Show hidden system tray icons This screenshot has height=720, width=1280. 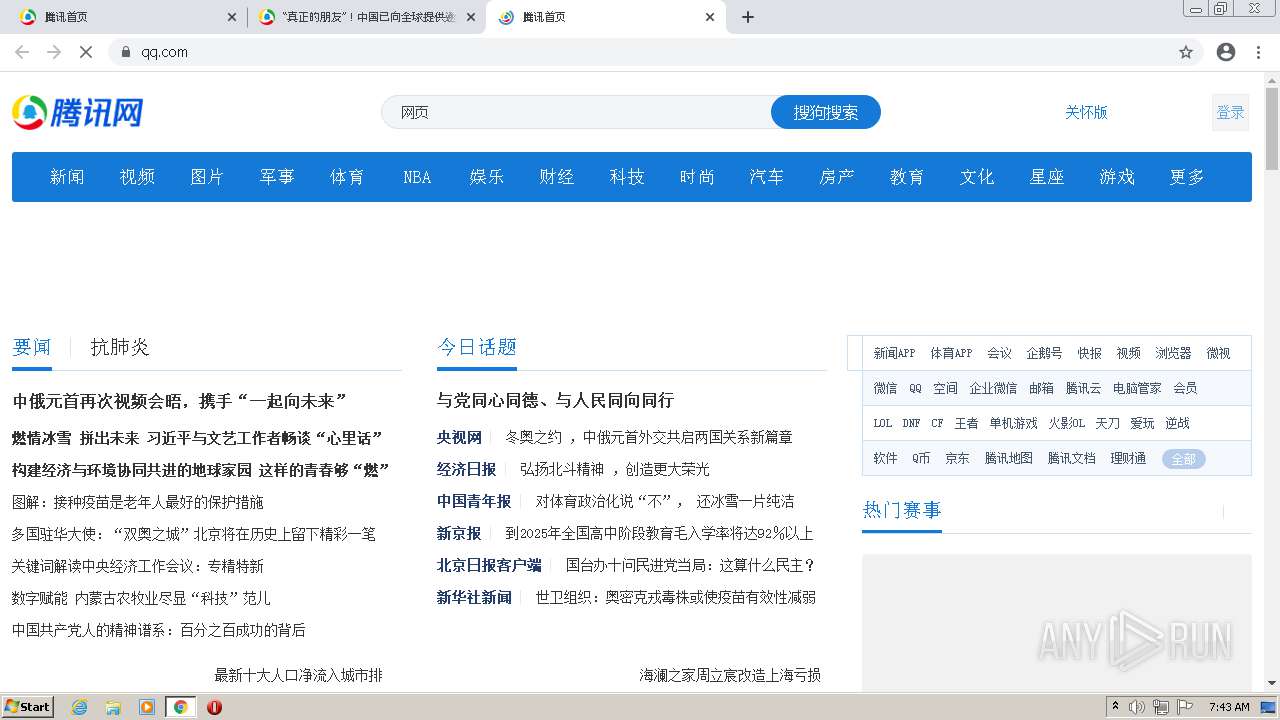pos(1115,707)
